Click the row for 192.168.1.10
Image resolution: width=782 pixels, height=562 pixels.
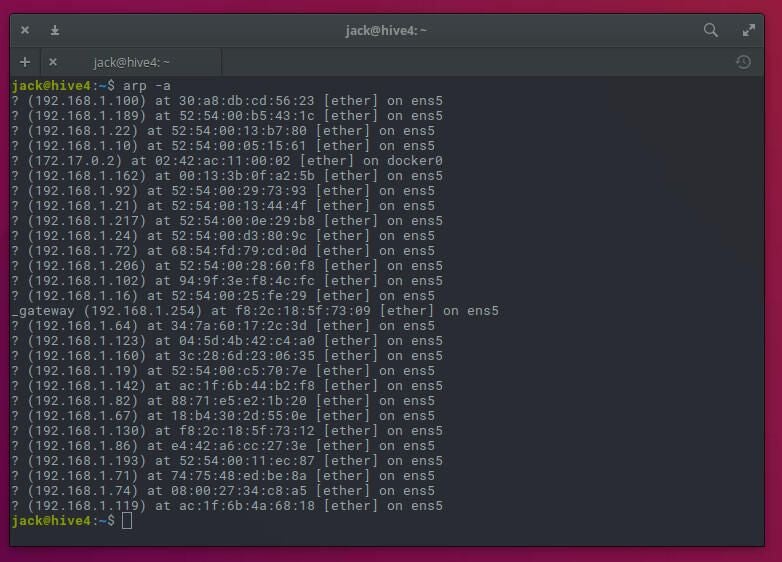pos(223,146)
